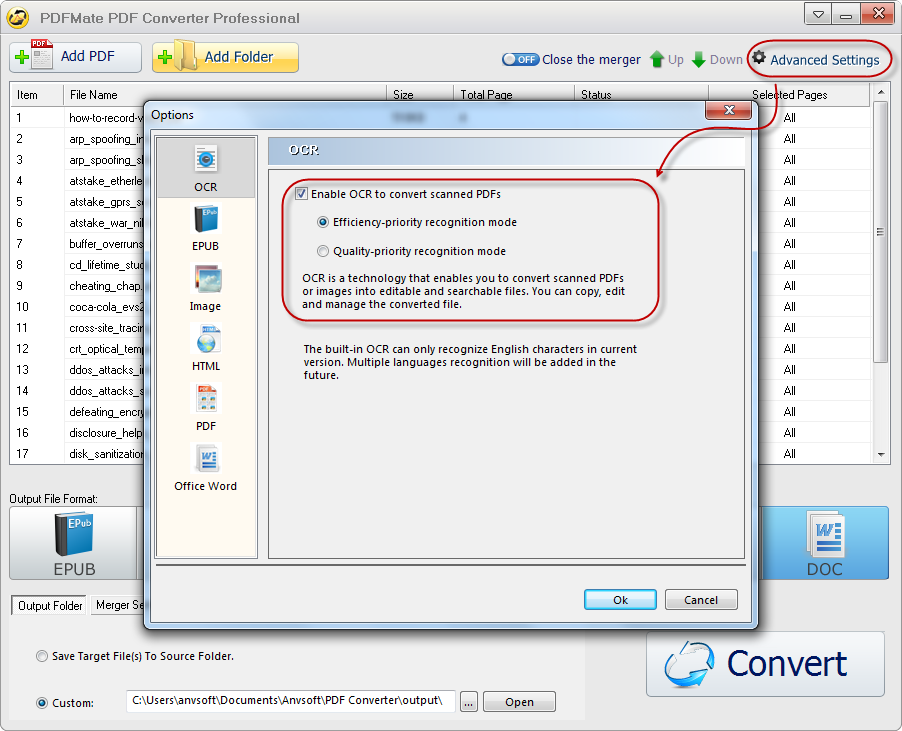Click the PDFMate app logo icon
The width and height of the screenshot is (902, 731).
click(x=18, y=17)
